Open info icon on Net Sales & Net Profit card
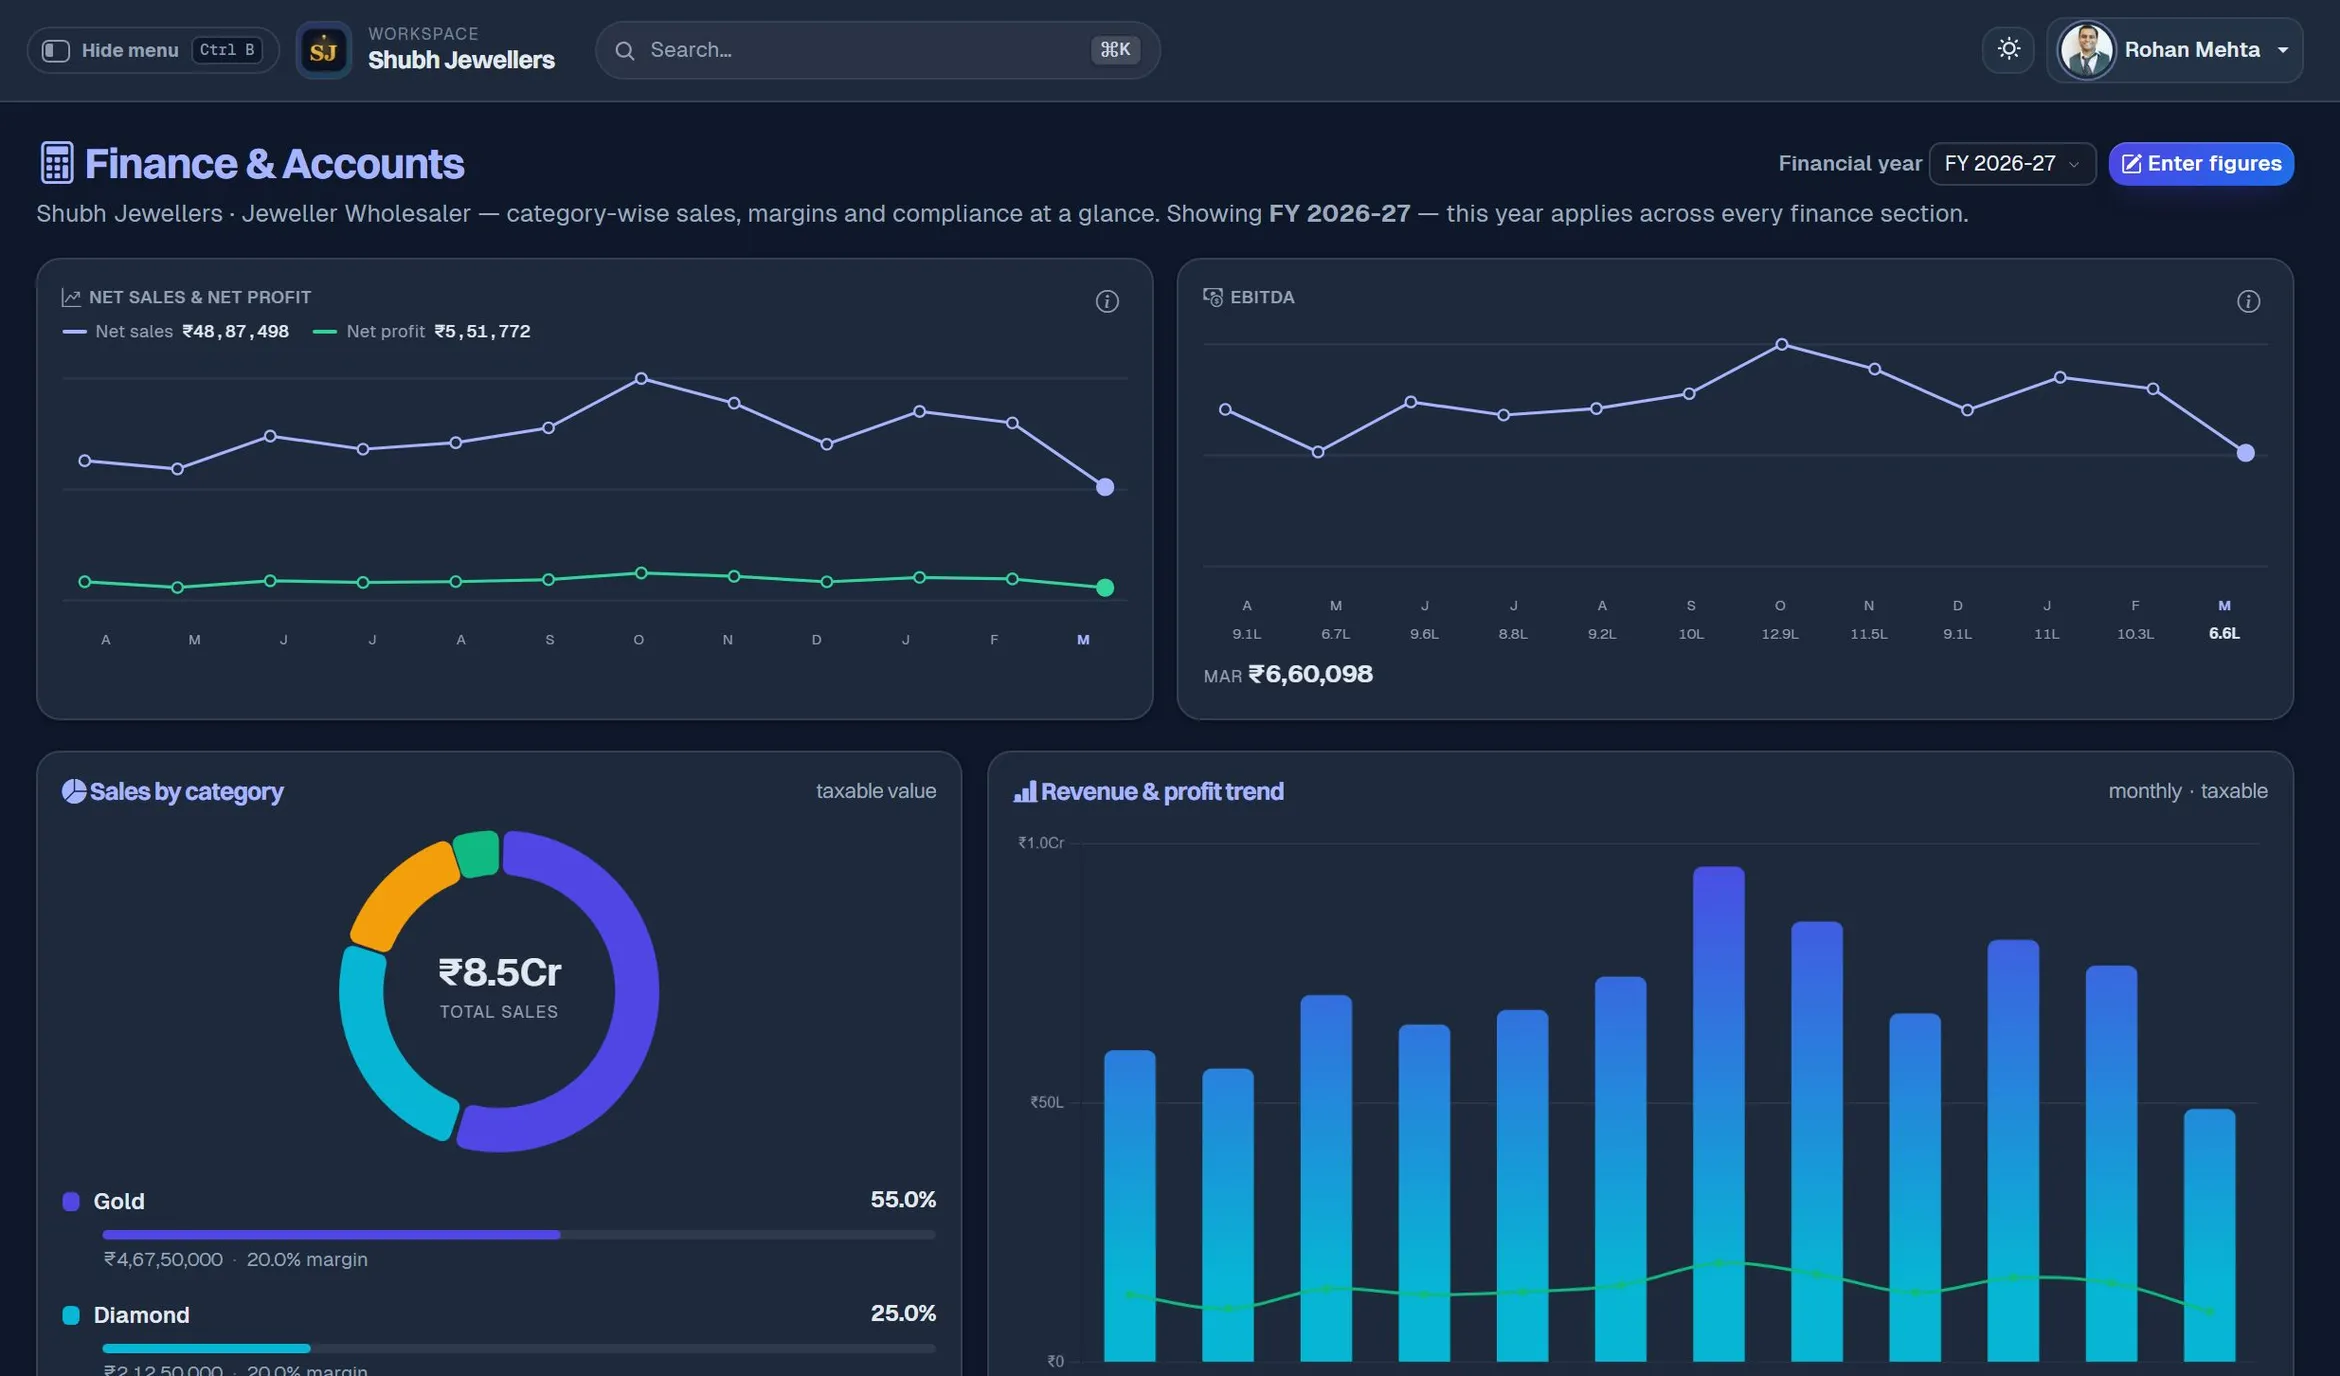 click(1106, 301)
